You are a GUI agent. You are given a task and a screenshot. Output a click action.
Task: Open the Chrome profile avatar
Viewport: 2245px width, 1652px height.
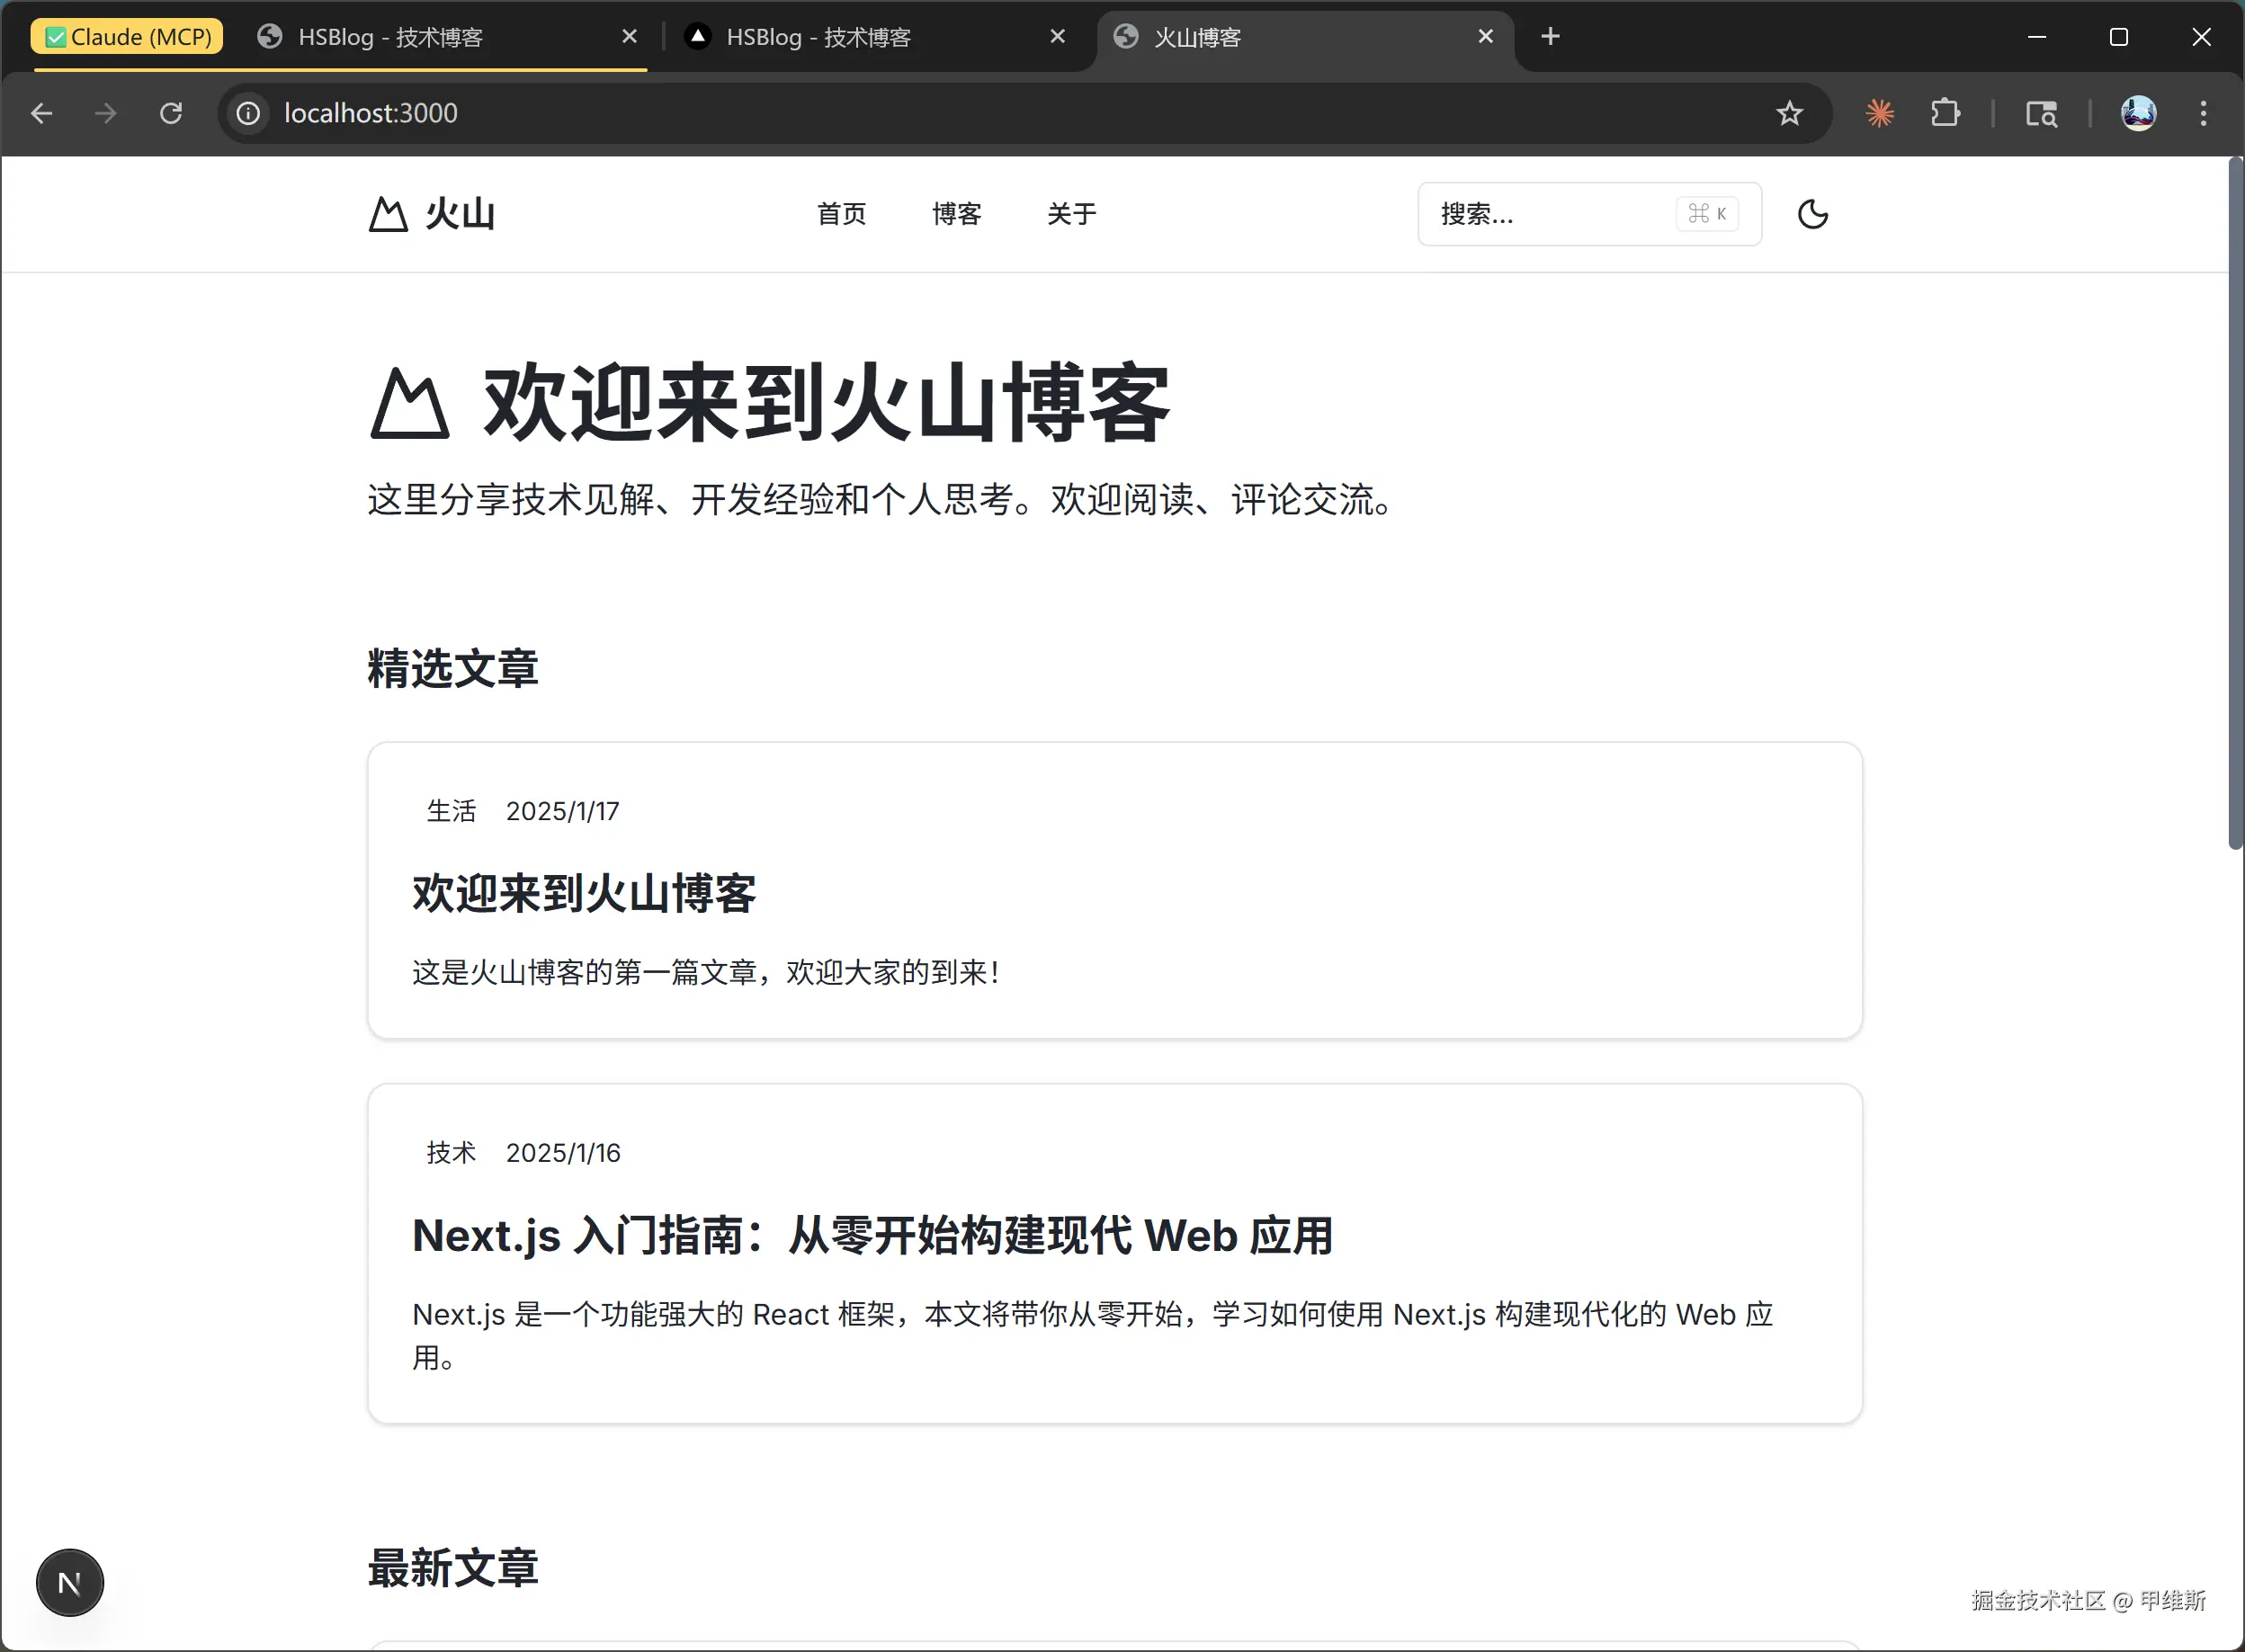2138,113
